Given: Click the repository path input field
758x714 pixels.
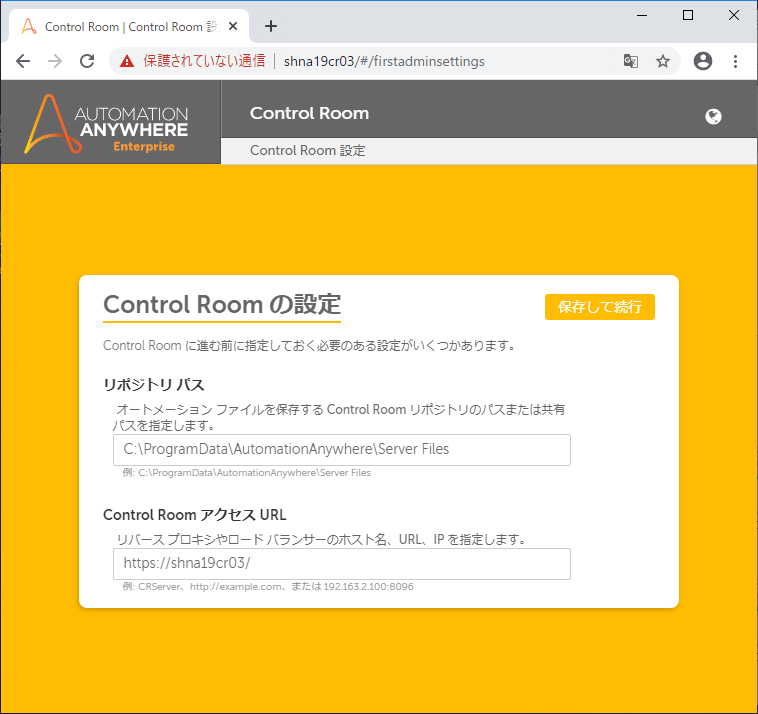Looking at the screenshot, I should 342,450.
